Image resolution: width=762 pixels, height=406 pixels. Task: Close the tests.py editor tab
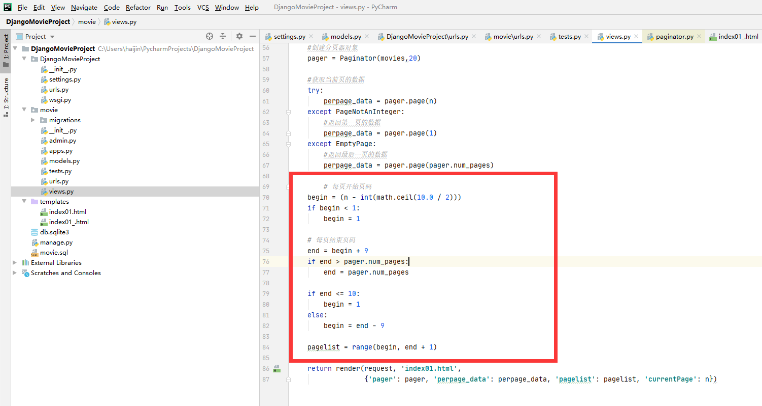(587, 36)
